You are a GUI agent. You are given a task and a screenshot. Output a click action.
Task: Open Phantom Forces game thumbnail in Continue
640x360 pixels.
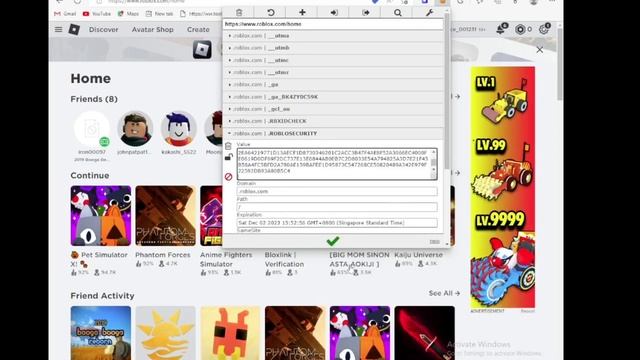tap(165, 216)
